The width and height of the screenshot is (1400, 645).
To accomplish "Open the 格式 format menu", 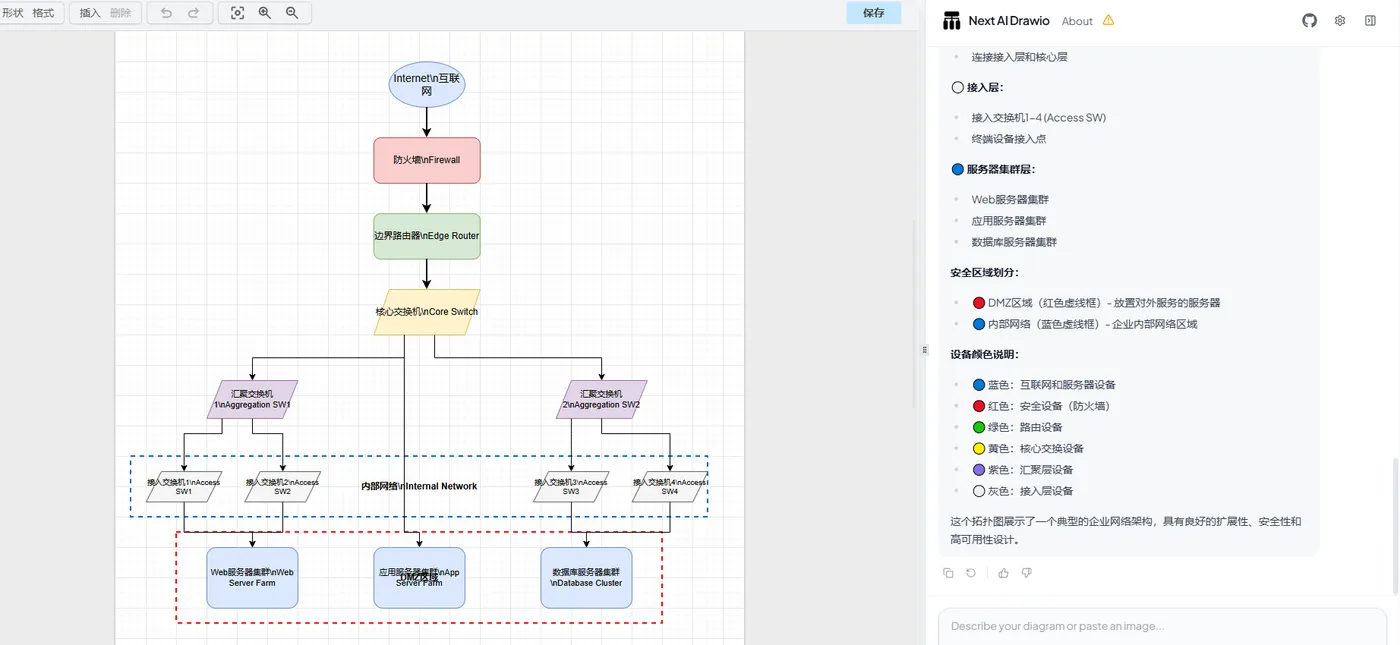I will pyautogui.click(x=43, y=13).
